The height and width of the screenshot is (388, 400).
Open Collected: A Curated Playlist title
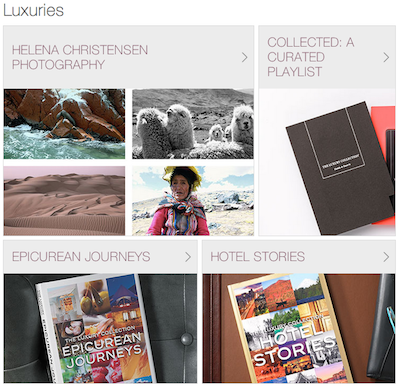pos(311,57)
